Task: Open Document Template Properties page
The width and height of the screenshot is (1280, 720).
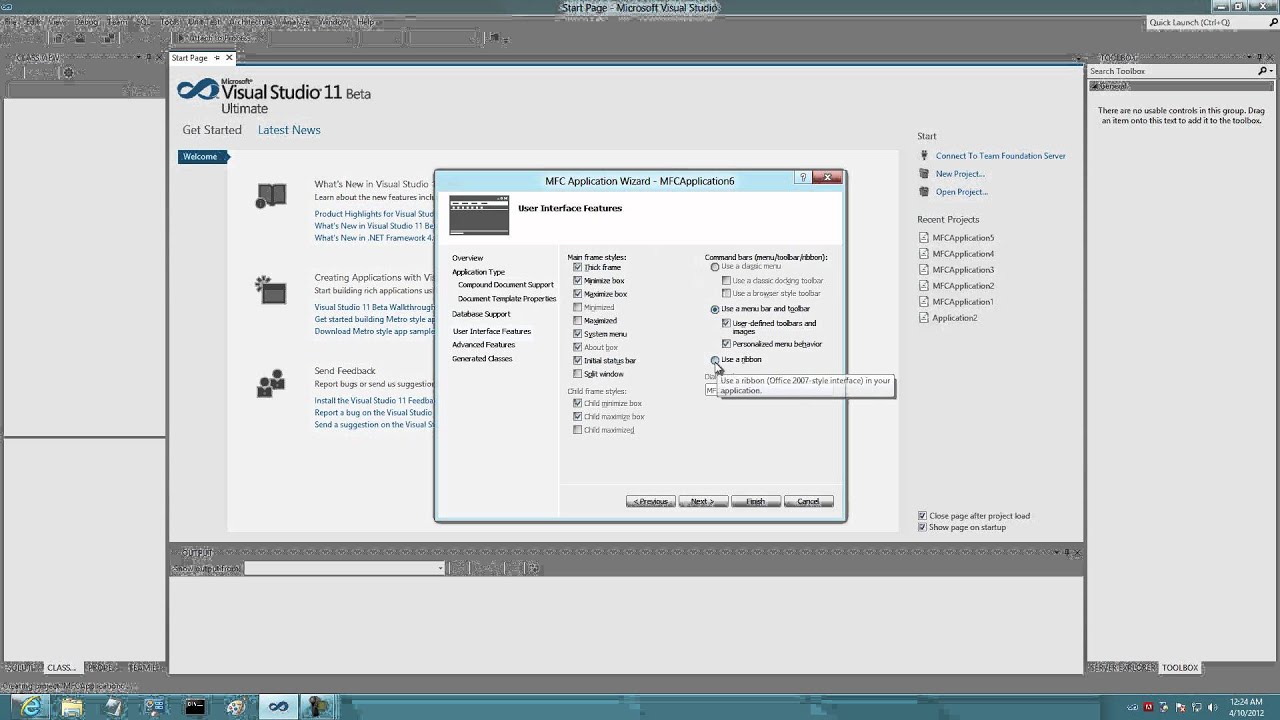Action: [x=507, y=299]
